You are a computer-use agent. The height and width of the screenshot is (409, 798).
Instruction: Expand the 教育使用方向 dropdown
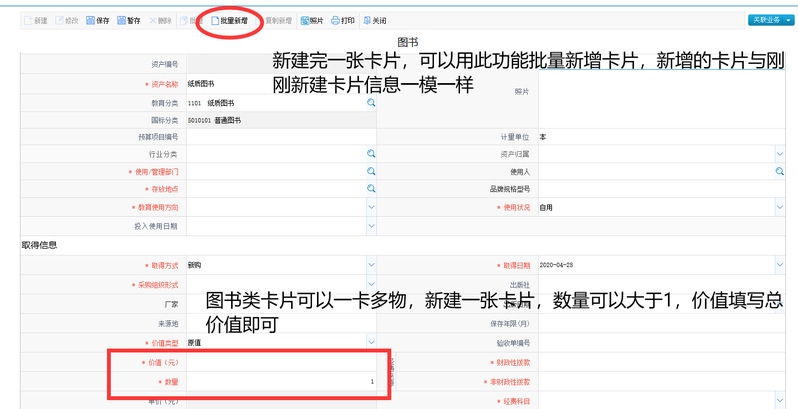pos(370,207)
